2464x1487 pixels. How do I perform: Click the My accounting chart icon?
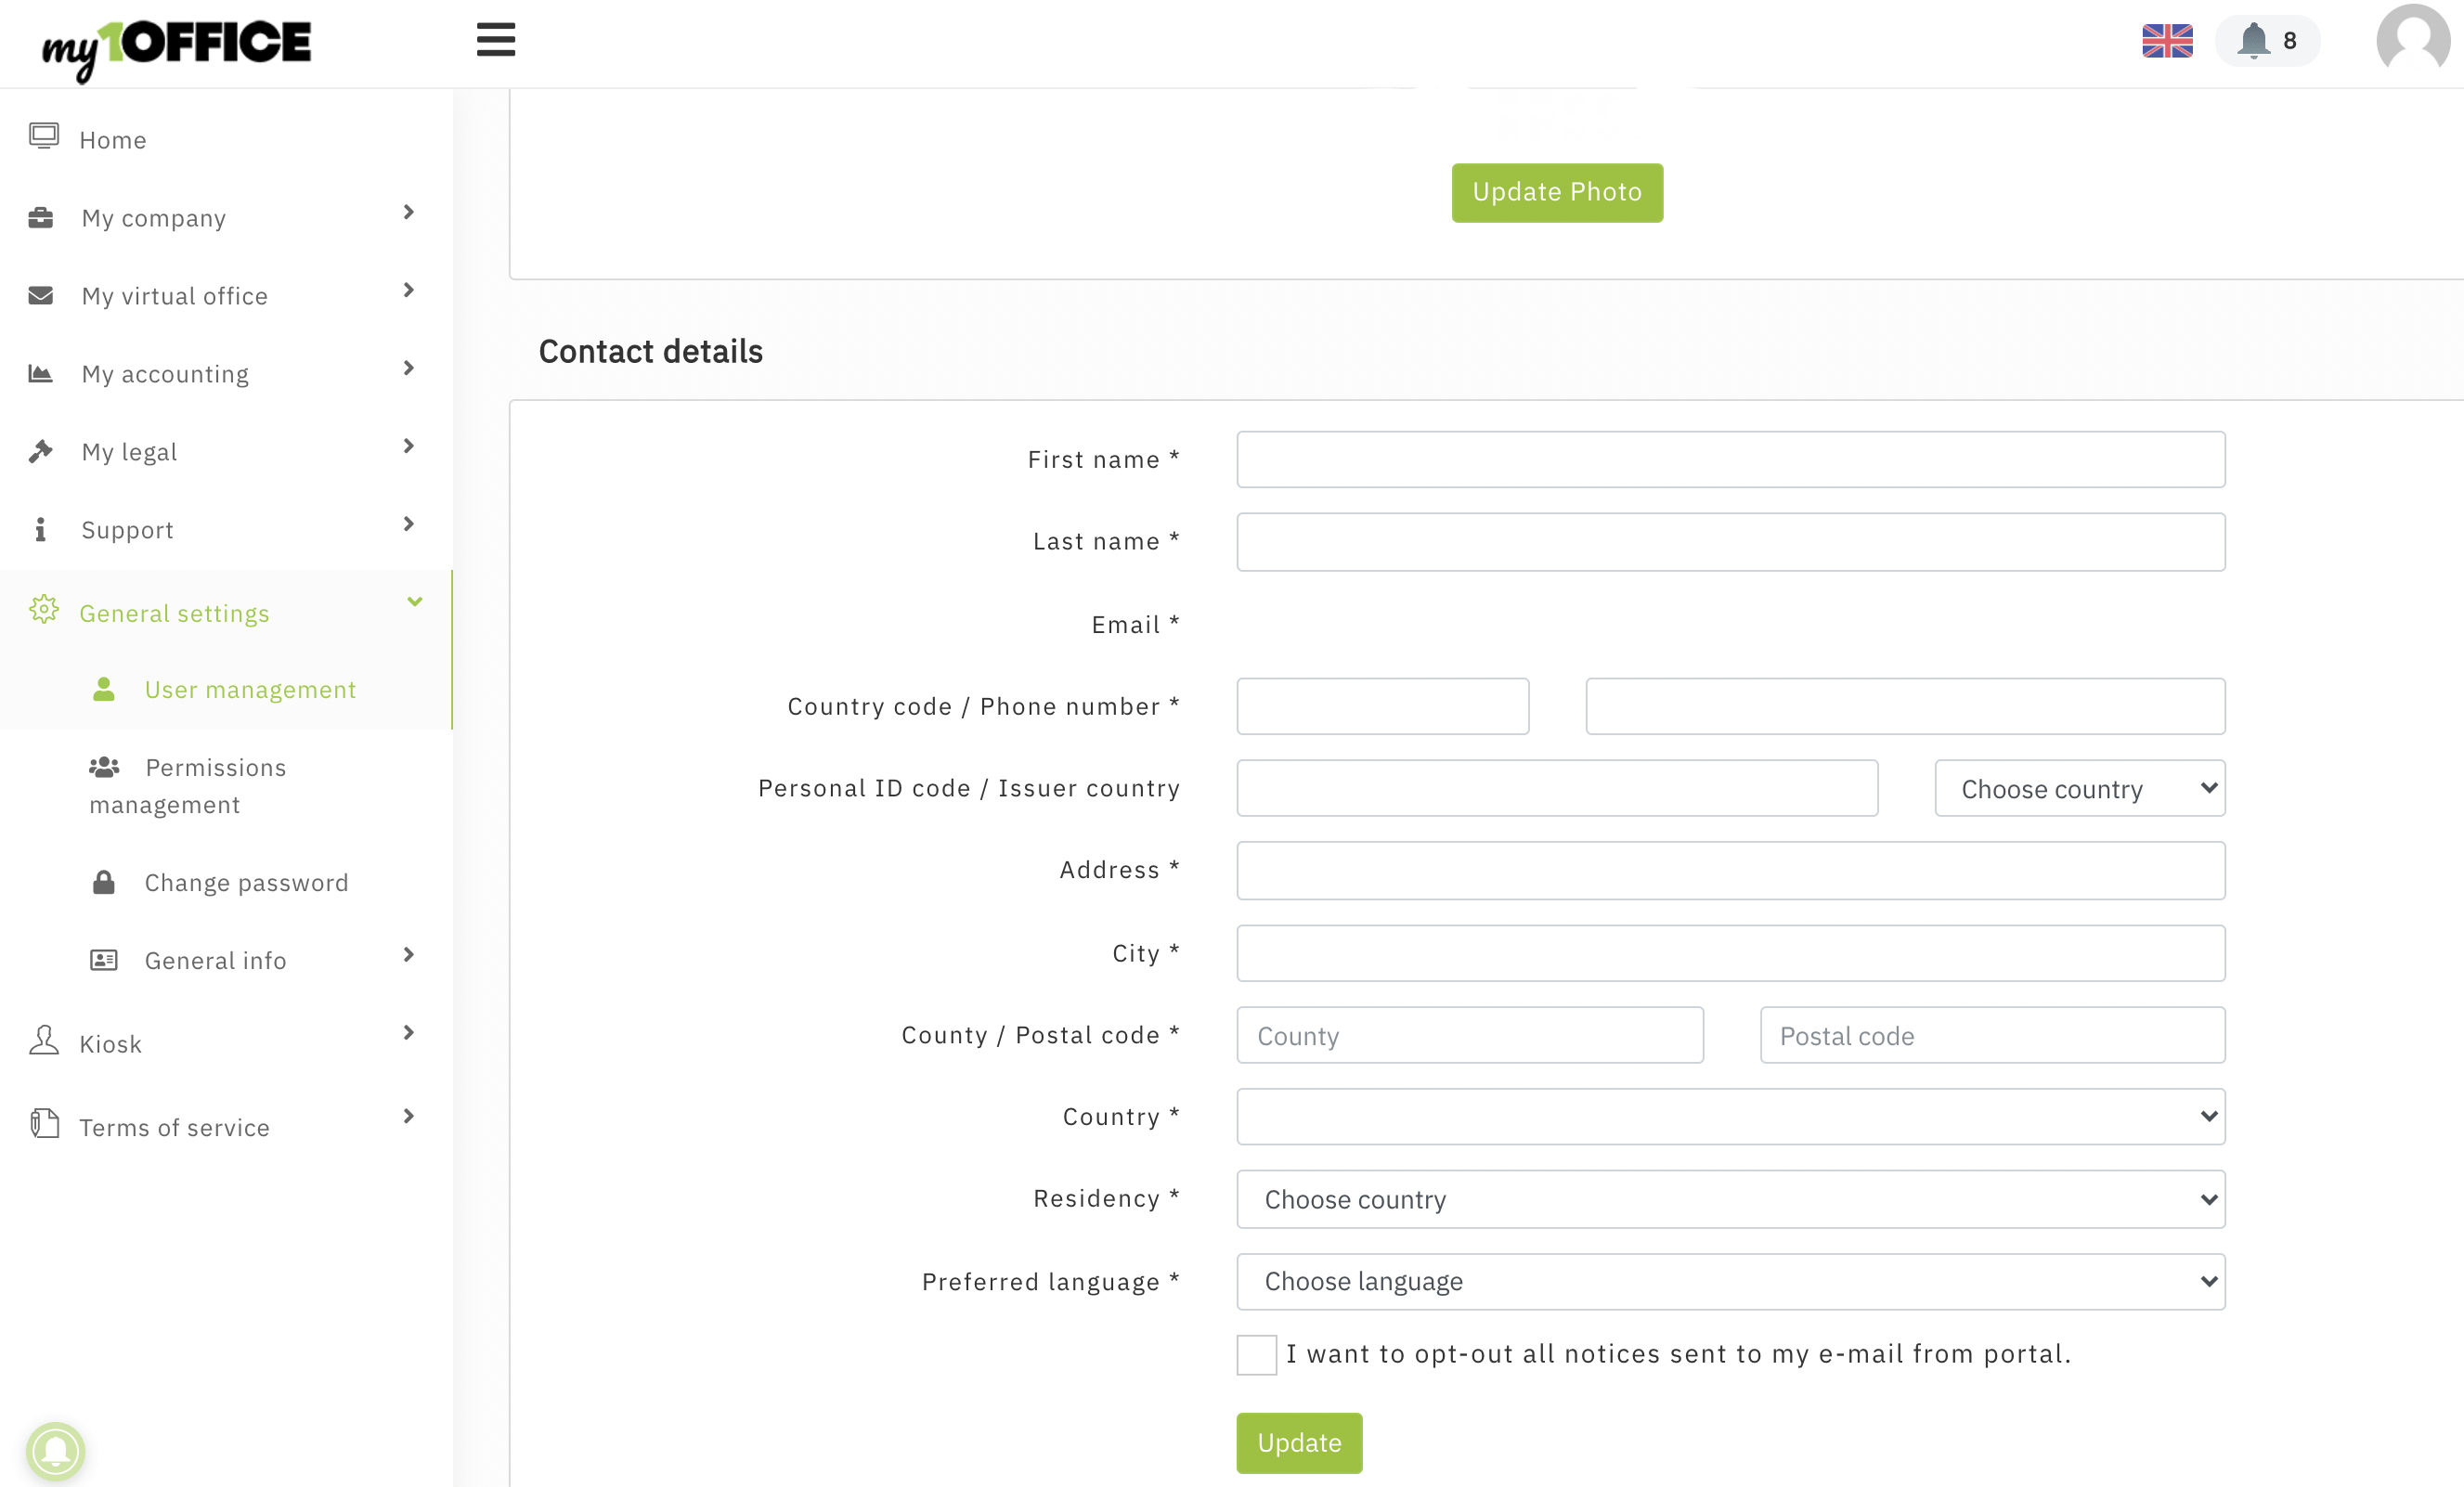point(41,373)
